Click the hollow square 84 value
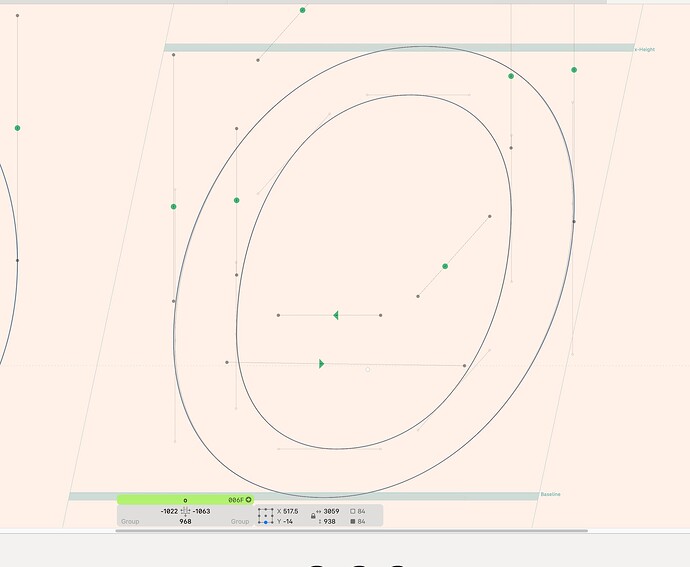 pos(361,511)
